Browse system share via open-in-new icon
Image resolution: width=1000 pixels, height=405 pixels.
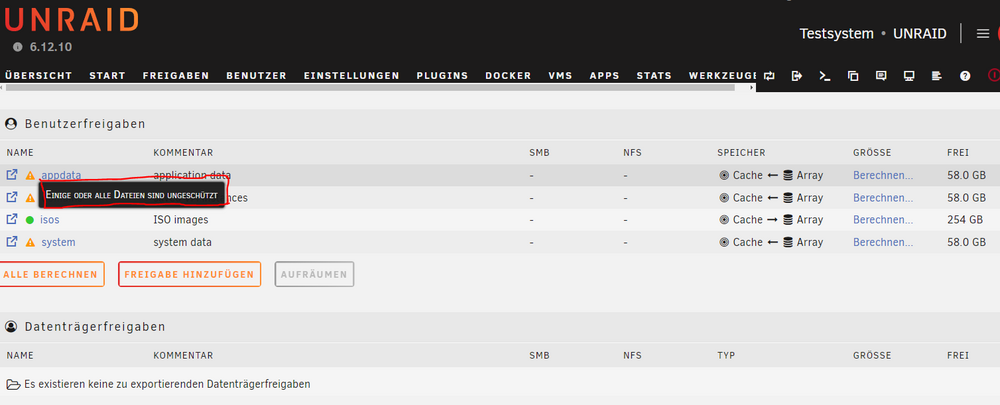11,242
